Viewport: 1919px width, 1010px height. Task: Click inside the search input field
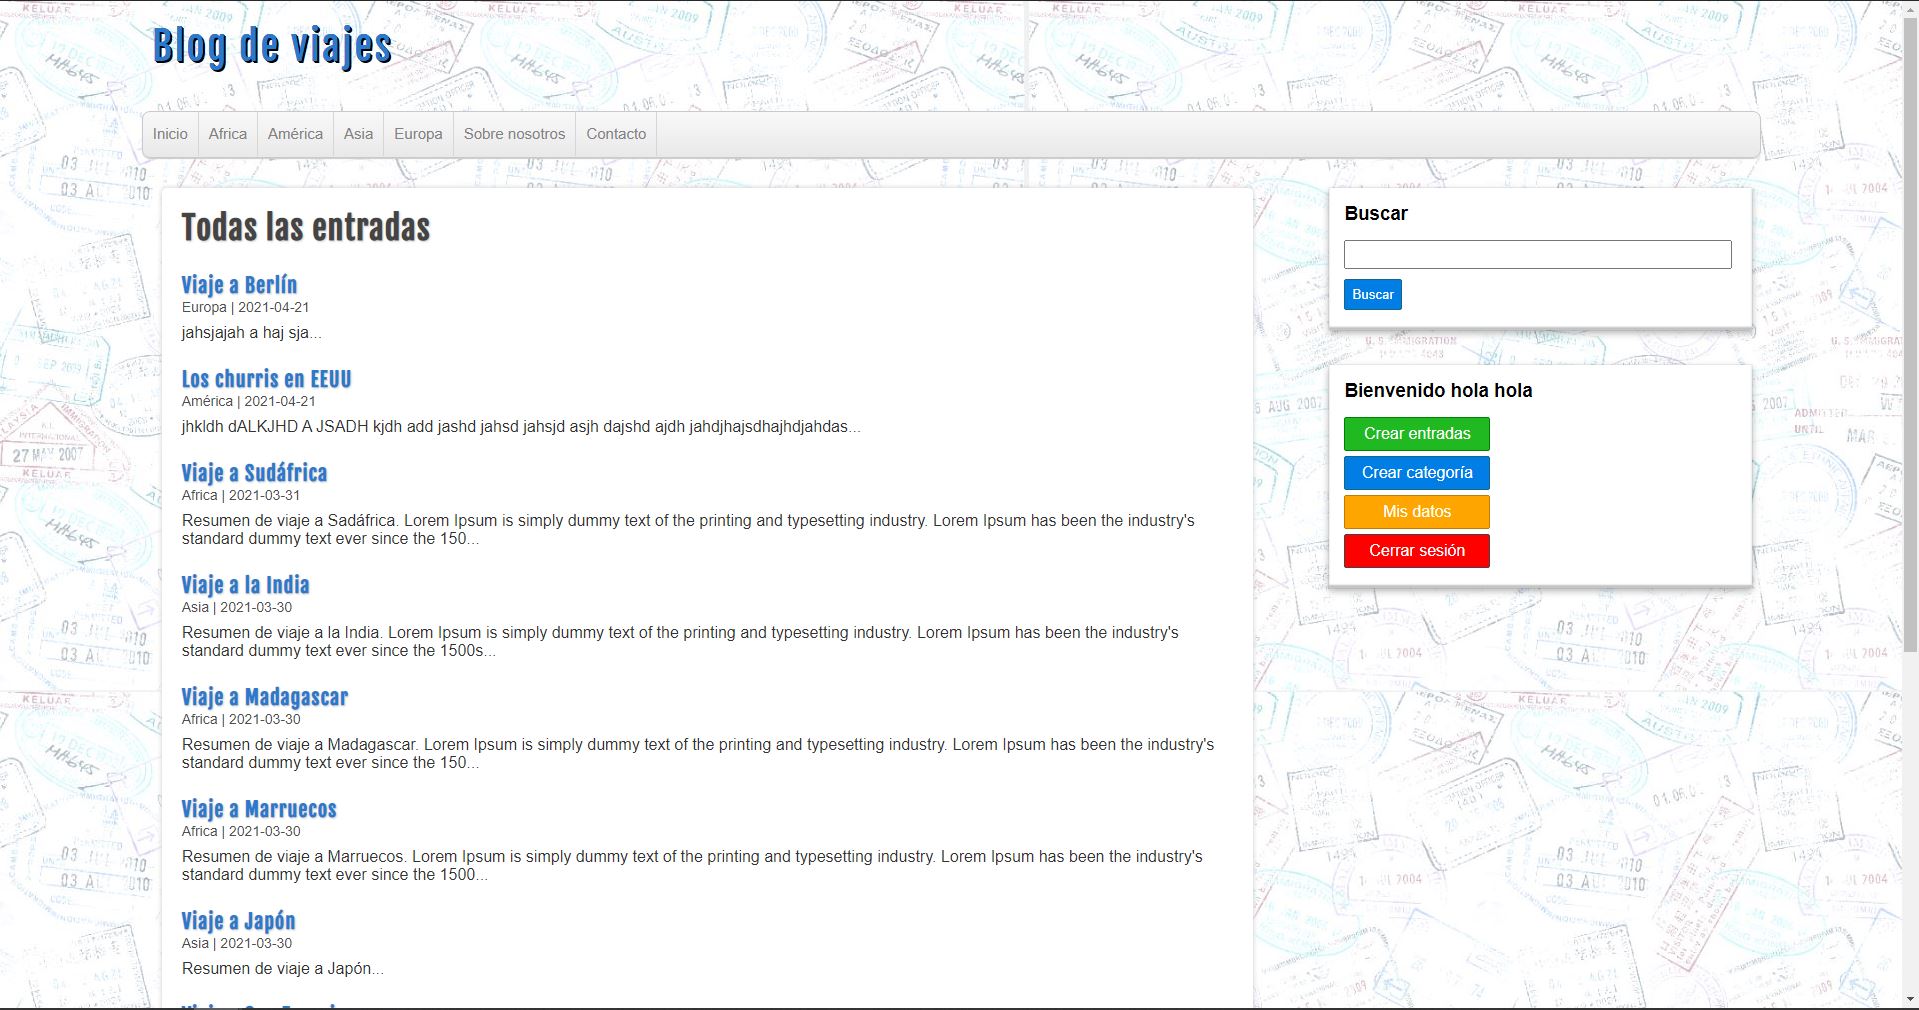coord(1537,254)
